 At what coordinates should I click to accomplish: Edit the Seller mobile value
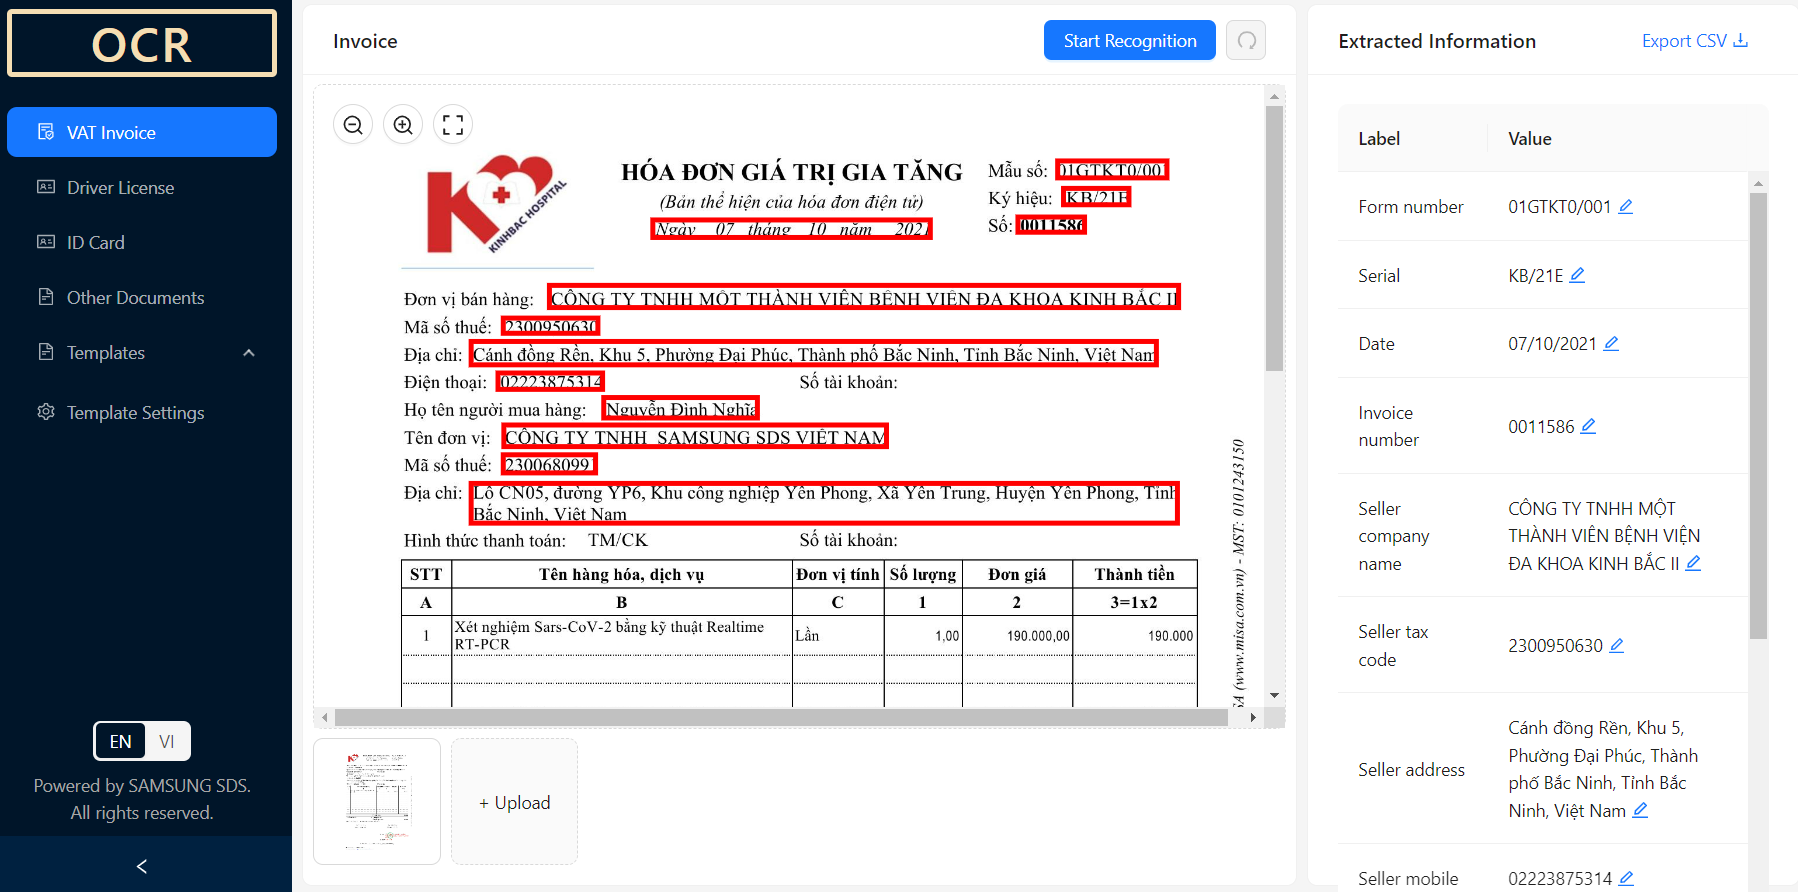1626,878
